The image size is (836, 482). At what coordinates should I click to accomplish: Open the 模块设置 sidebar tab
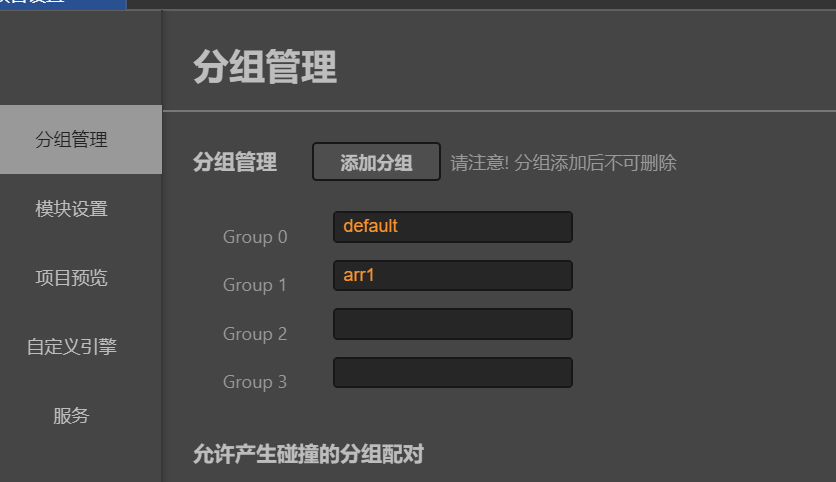click(x=71, y=209)
